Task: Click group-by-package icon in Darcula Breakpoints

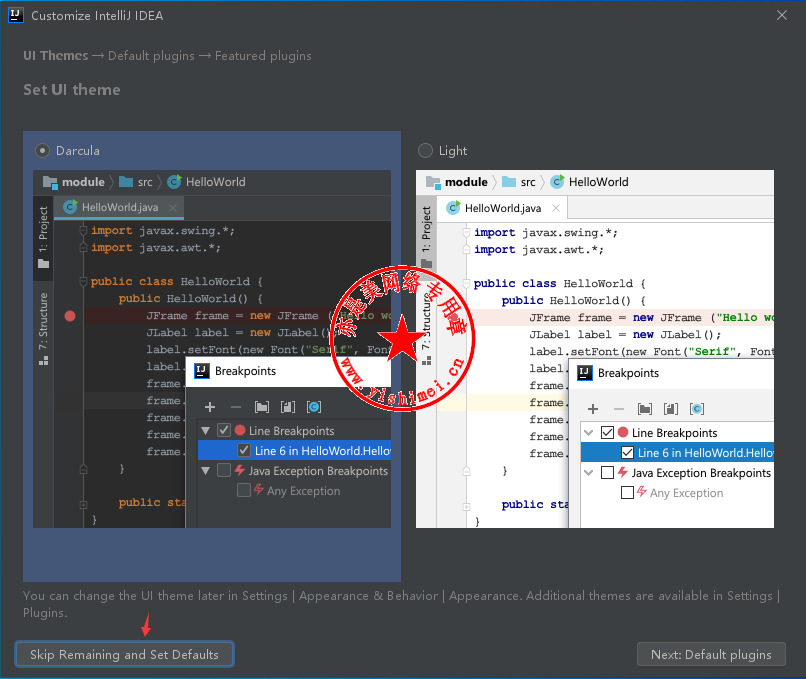Action: (x=262, y=408)
